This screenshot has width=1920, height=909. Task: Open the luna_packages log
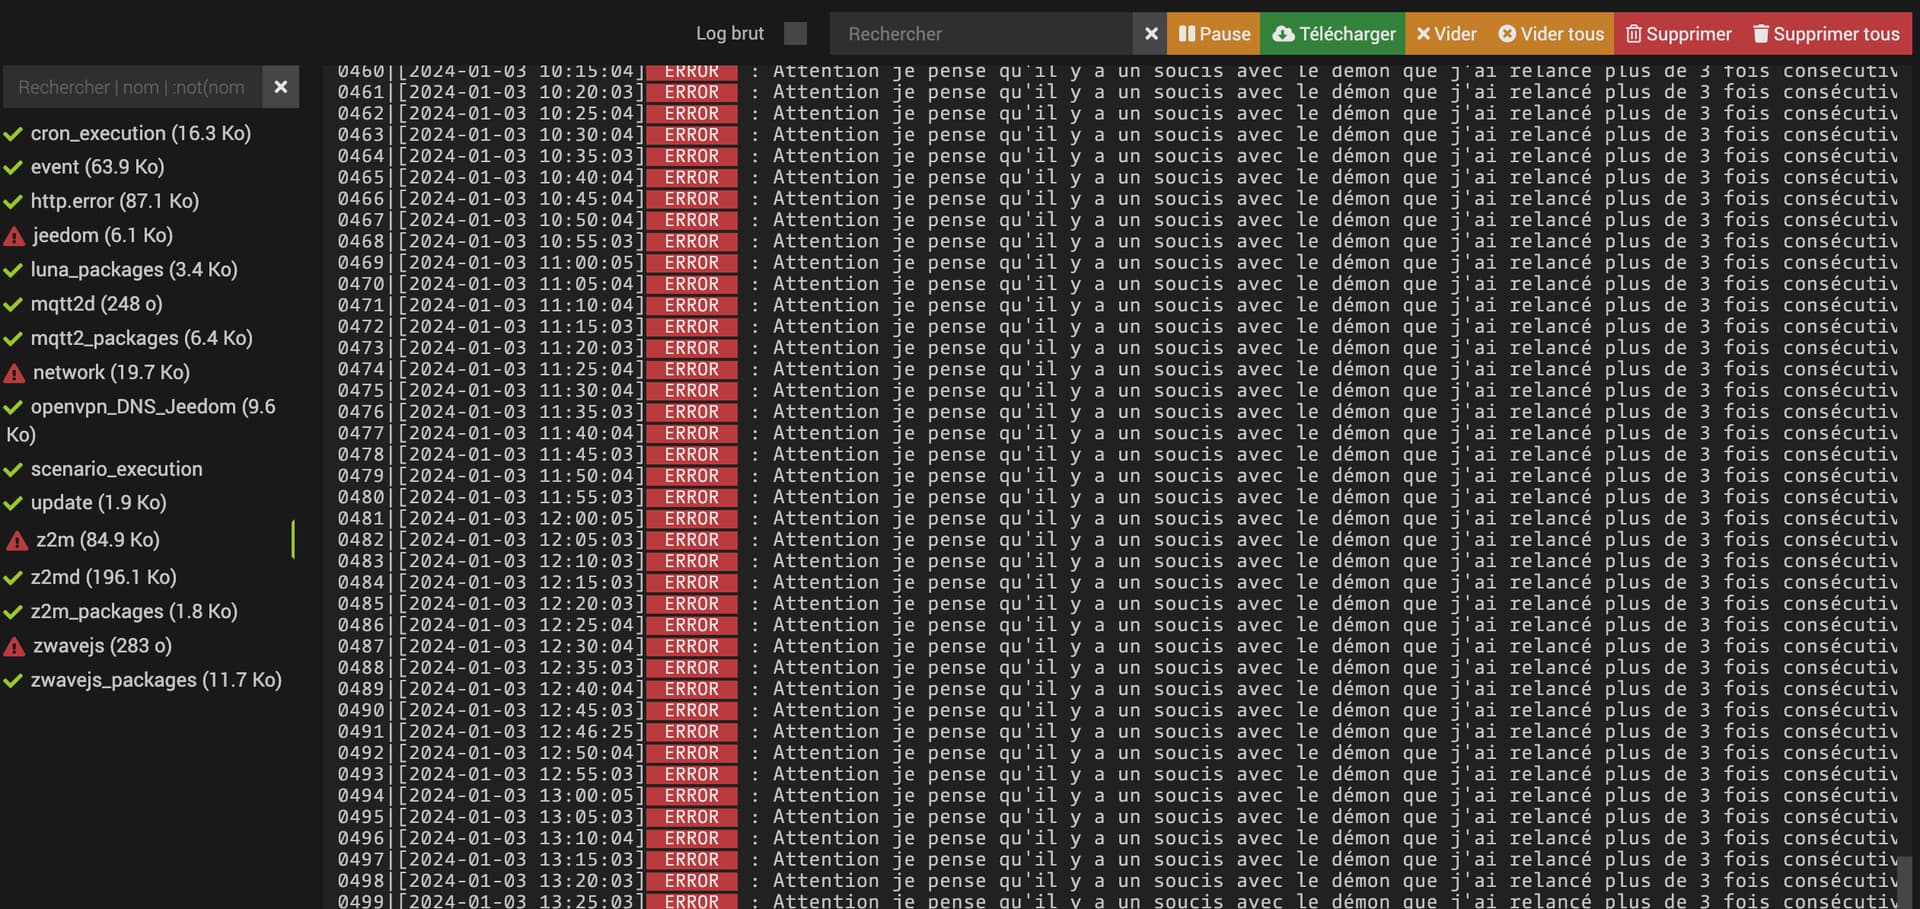[133, 269]
